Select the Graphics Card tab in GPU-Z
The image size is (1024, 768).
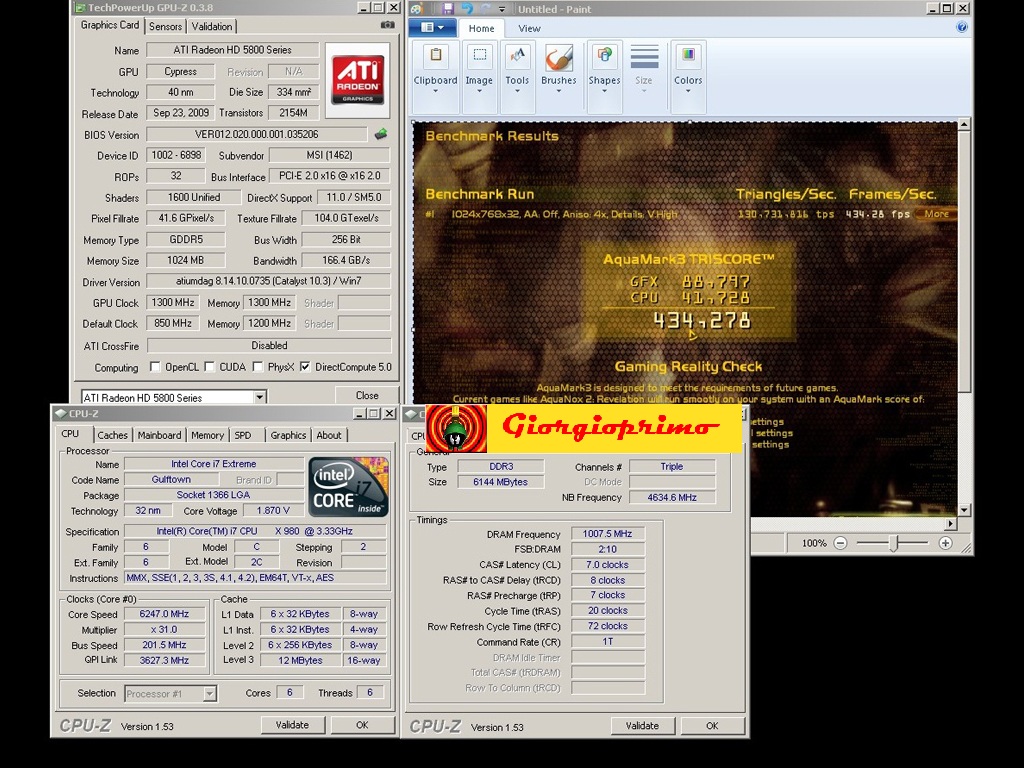click(110, 25)
